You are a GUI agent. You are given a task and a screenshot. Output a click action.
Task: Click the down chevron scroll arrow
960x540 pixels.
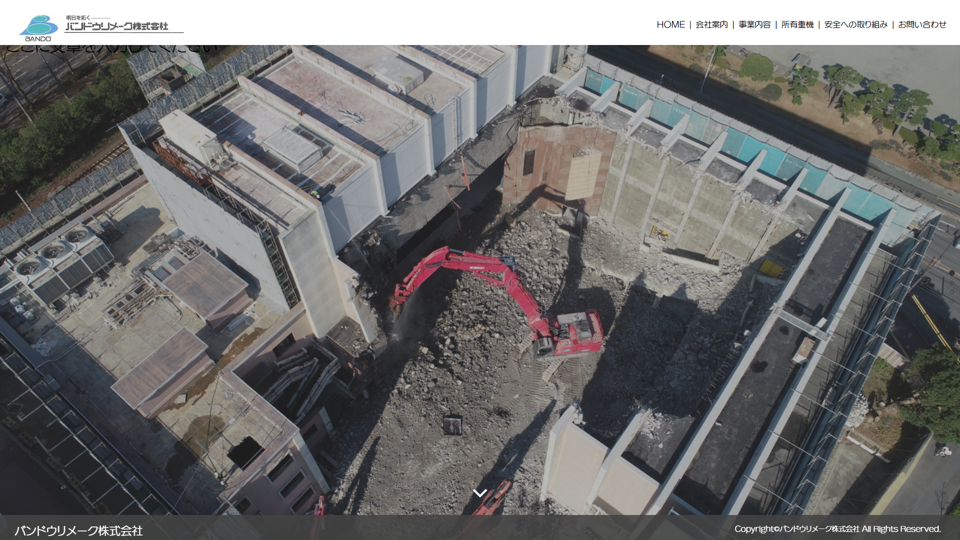pyautogui.click(x=480, y=493)
